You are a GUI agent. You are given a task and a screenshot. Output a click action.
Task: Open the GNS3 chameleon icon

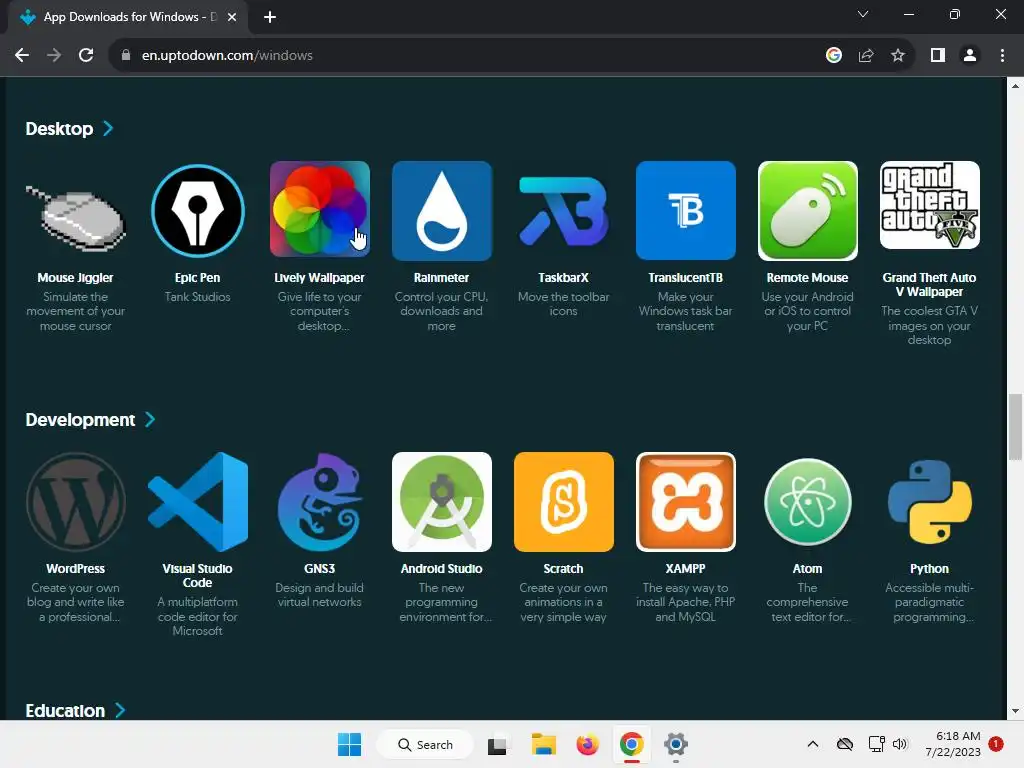pyautogui.click(x=319, y=502)
